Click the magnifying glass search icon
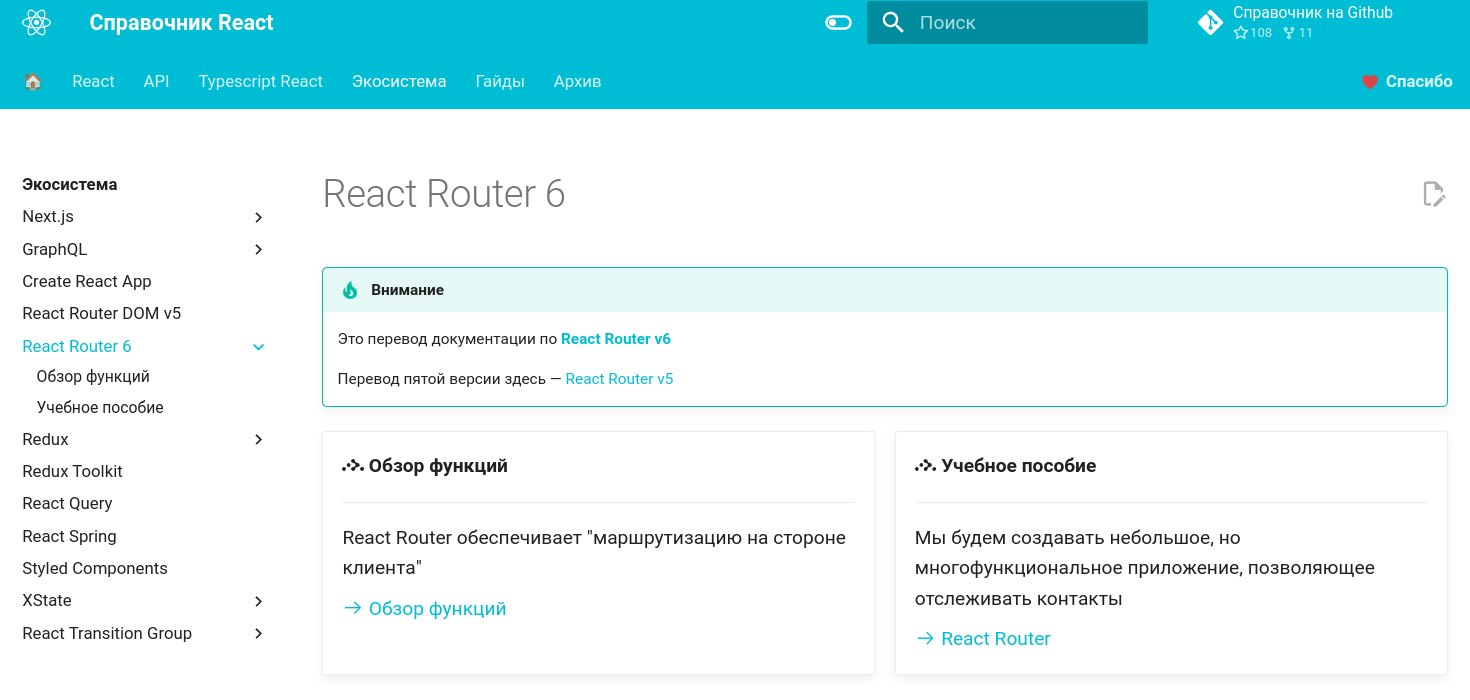The height and width of the screenshot is (700, 1470). [x=893, y=23]
